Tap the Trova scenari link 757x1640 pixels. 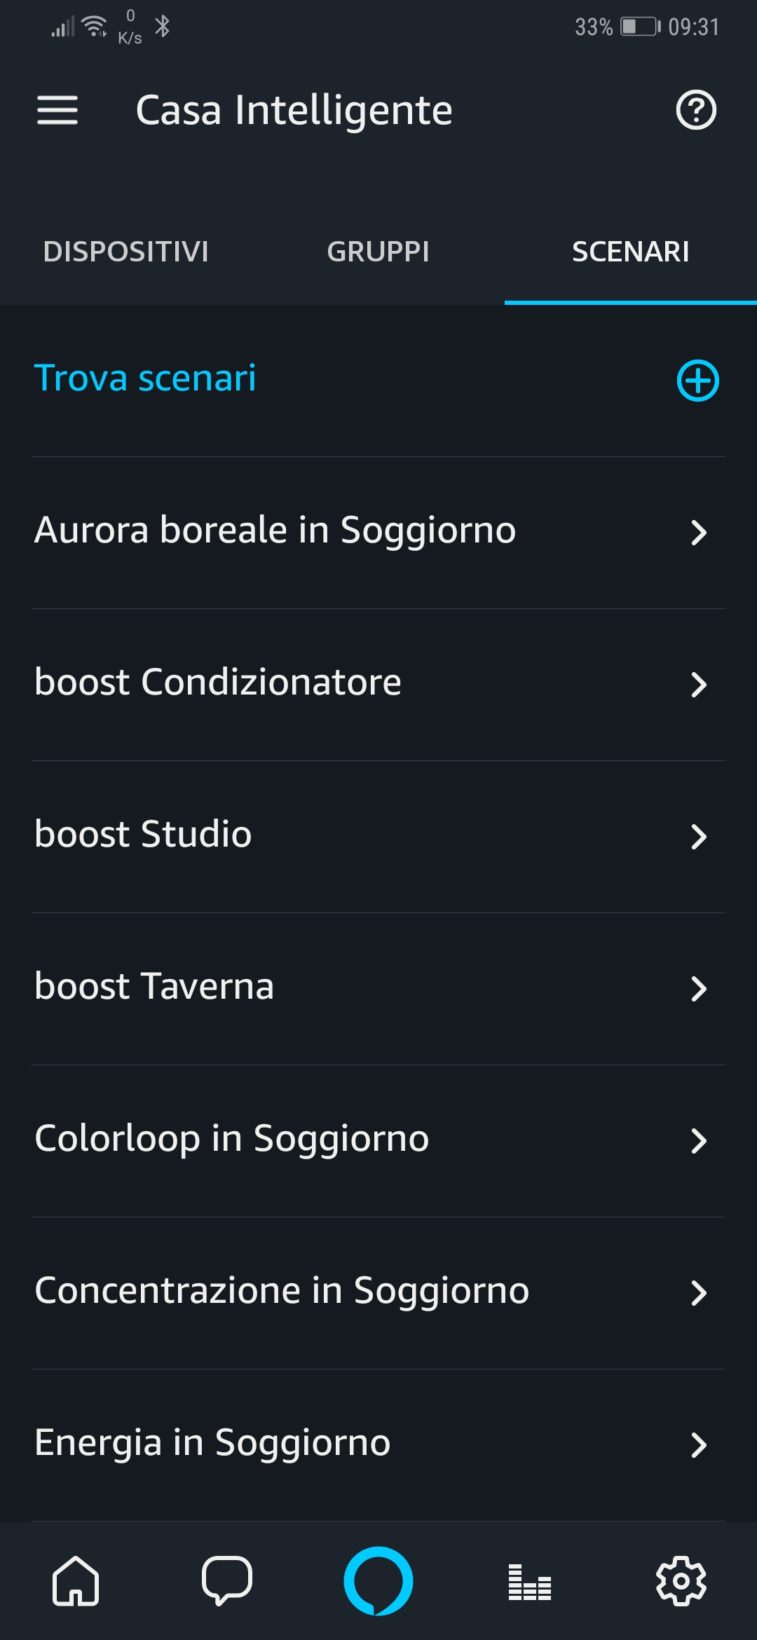coord(145,378)
